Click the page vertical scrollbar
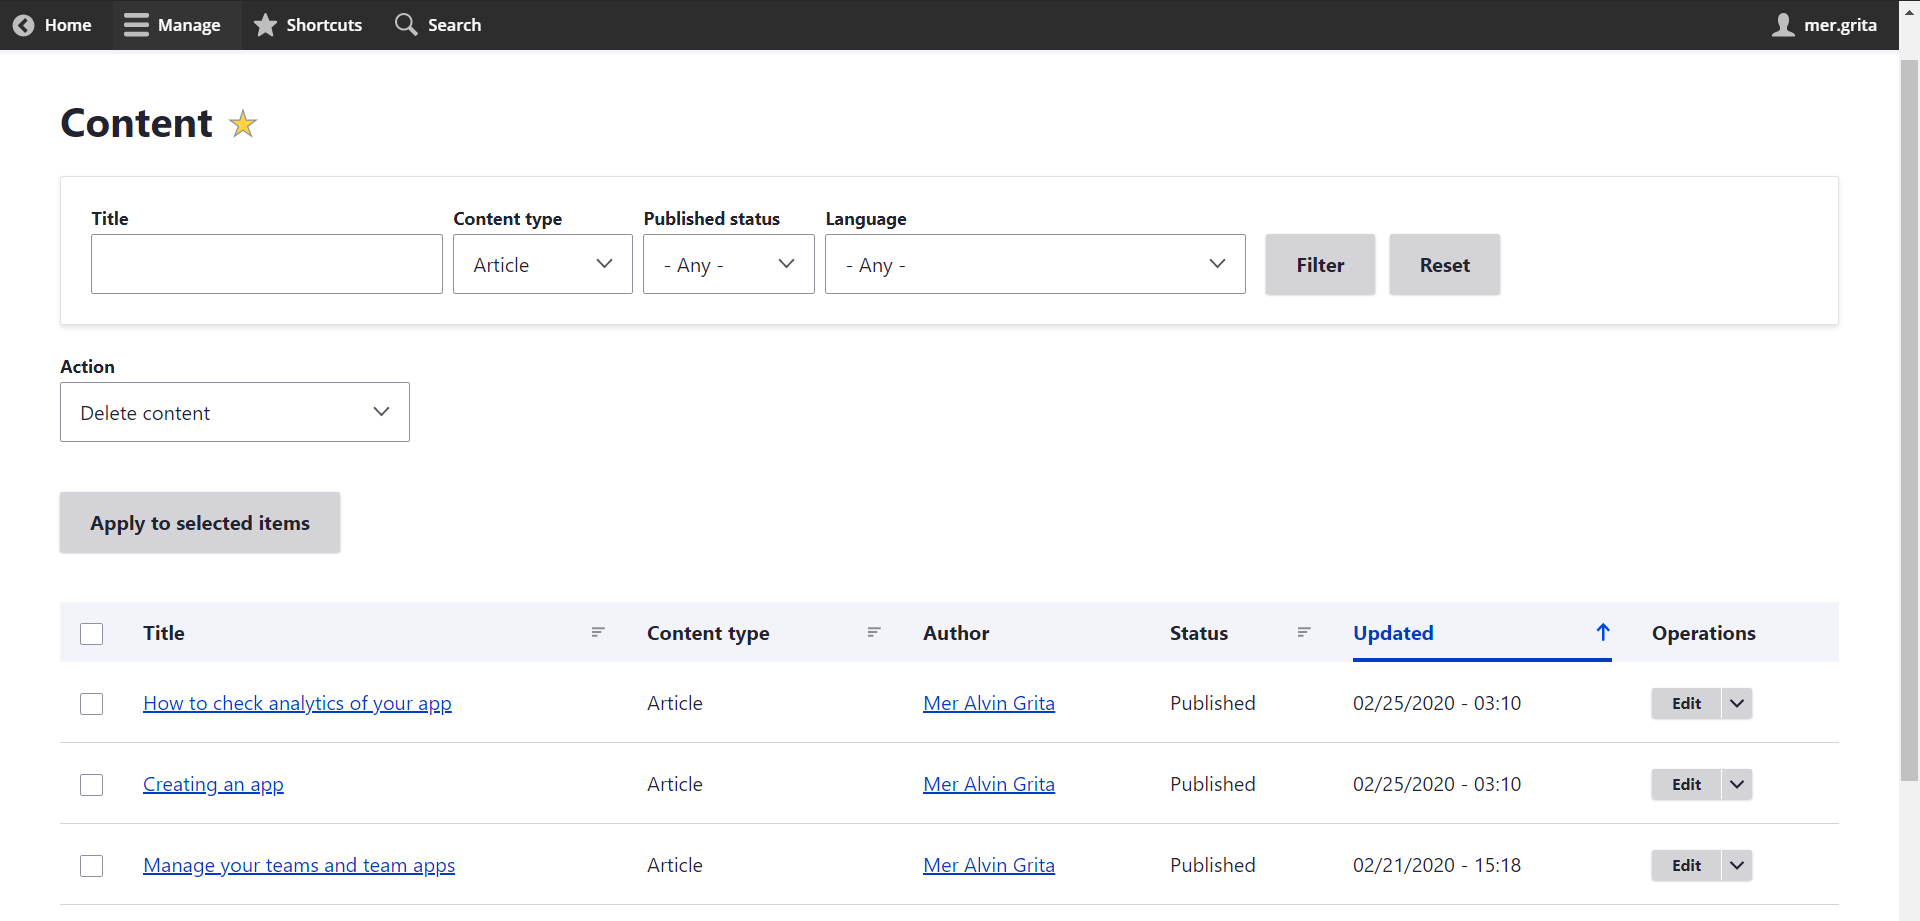1920x921 pixels. coord(1909,420)
